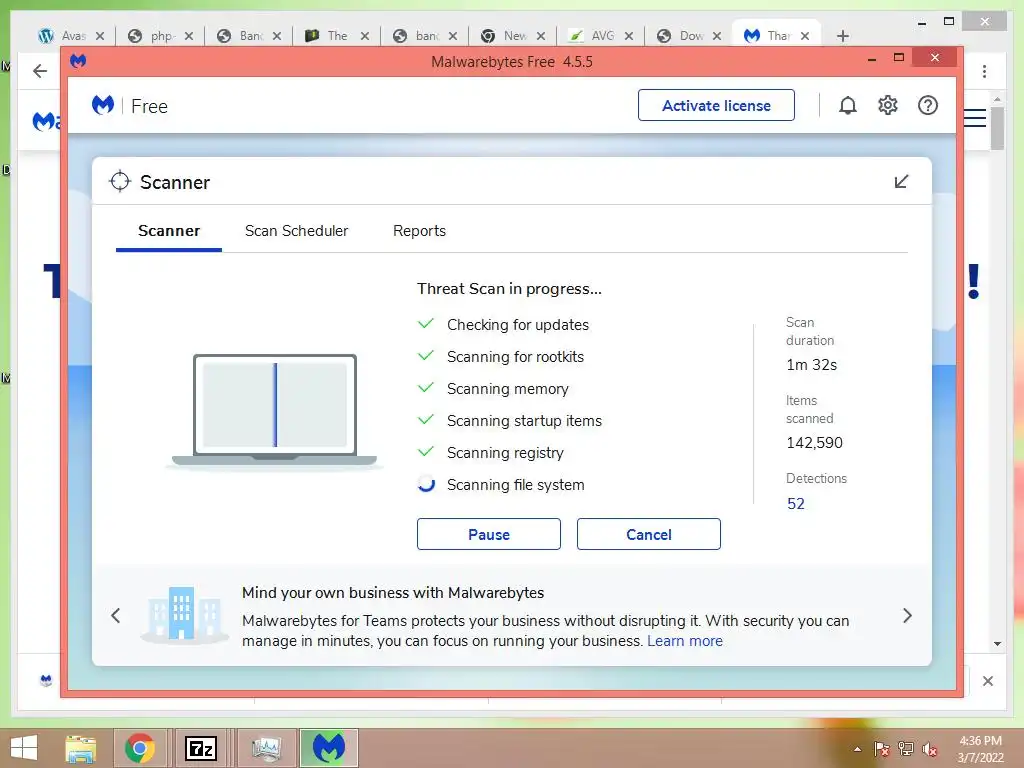Show hidden system tray icons
The height and width of the screenshot is (768, 1024).
(857, 749)
